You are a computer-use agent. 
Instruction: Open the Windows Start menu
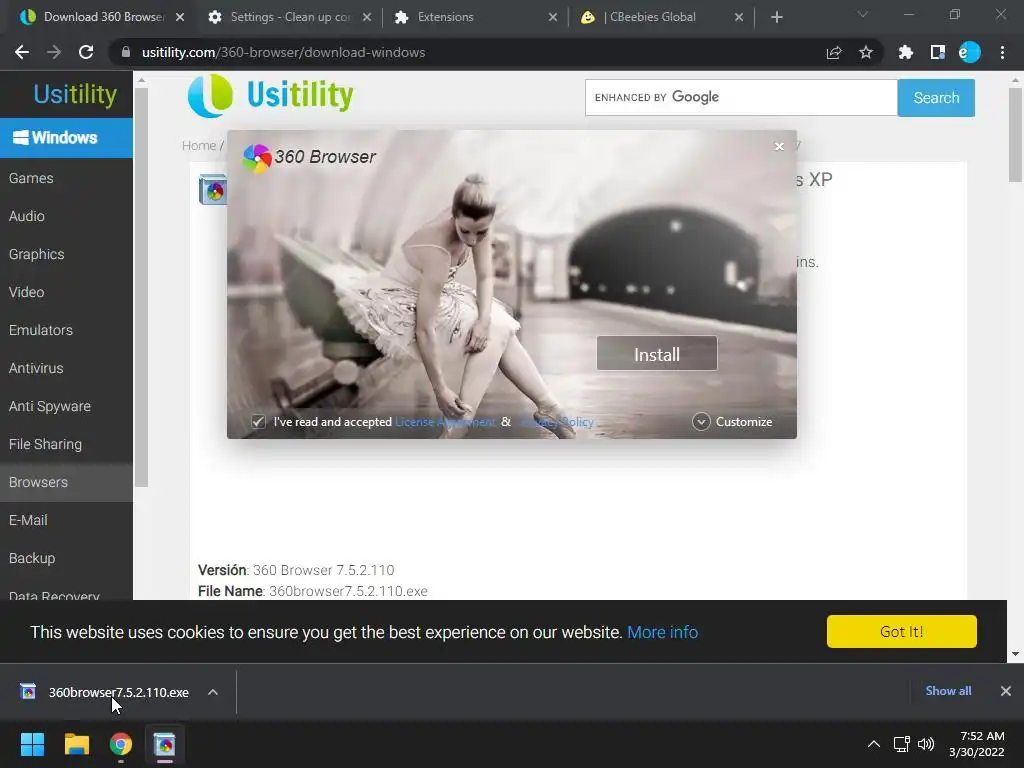tap(32, 744)
